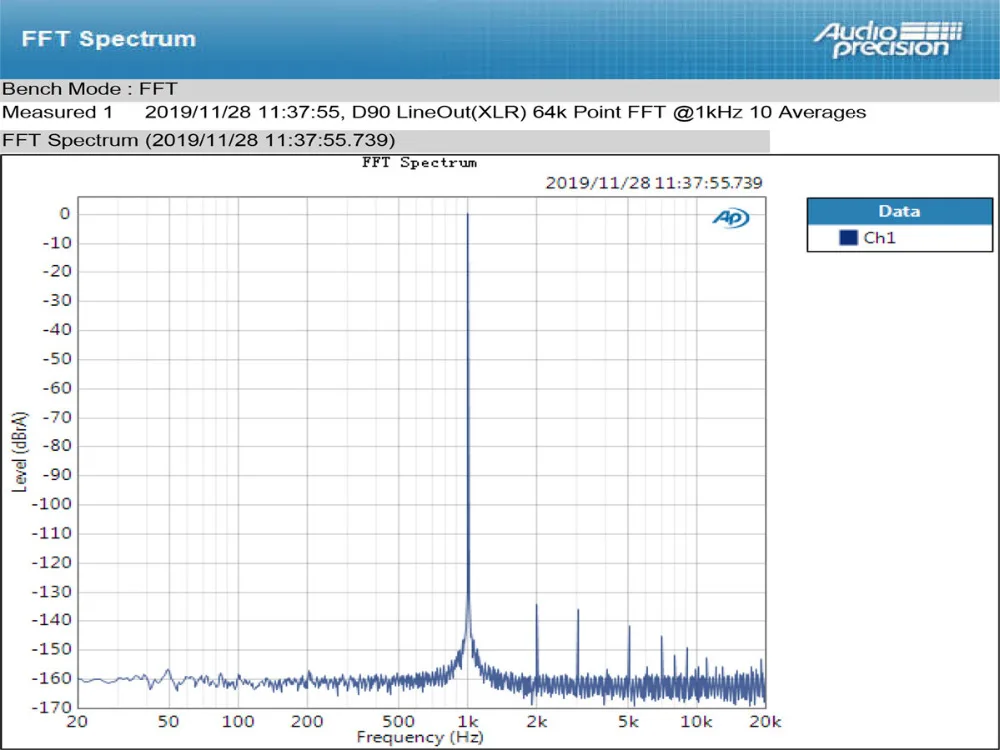Image resolution: width=1000 pixels, height=750 pixels.
Task: Click the -130 tick label on level axis
Action: [x=51, y=592]
